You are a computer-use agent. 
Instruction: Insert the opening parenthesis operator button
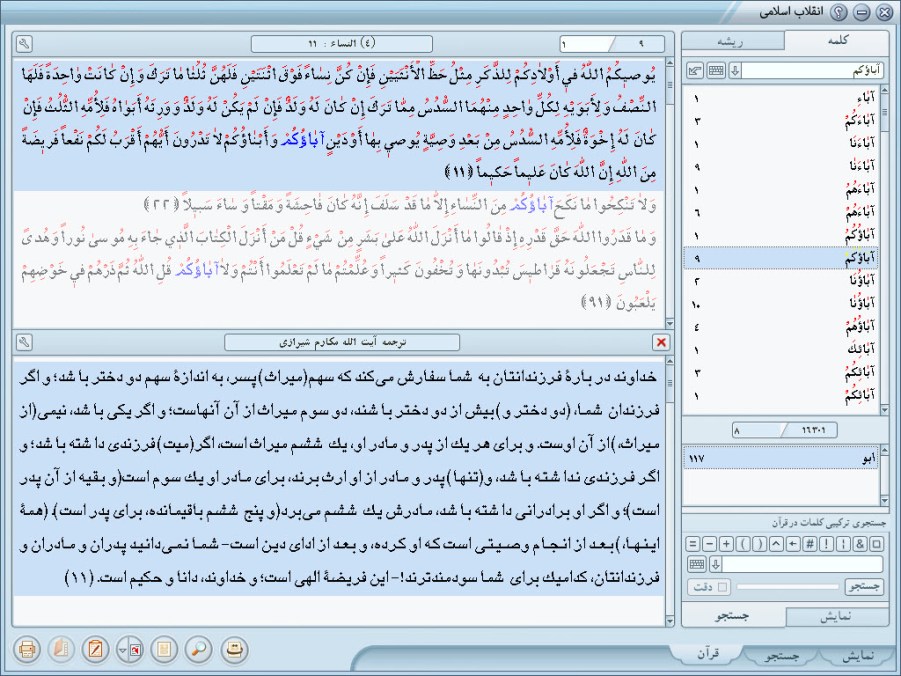(x=743, y=543)
